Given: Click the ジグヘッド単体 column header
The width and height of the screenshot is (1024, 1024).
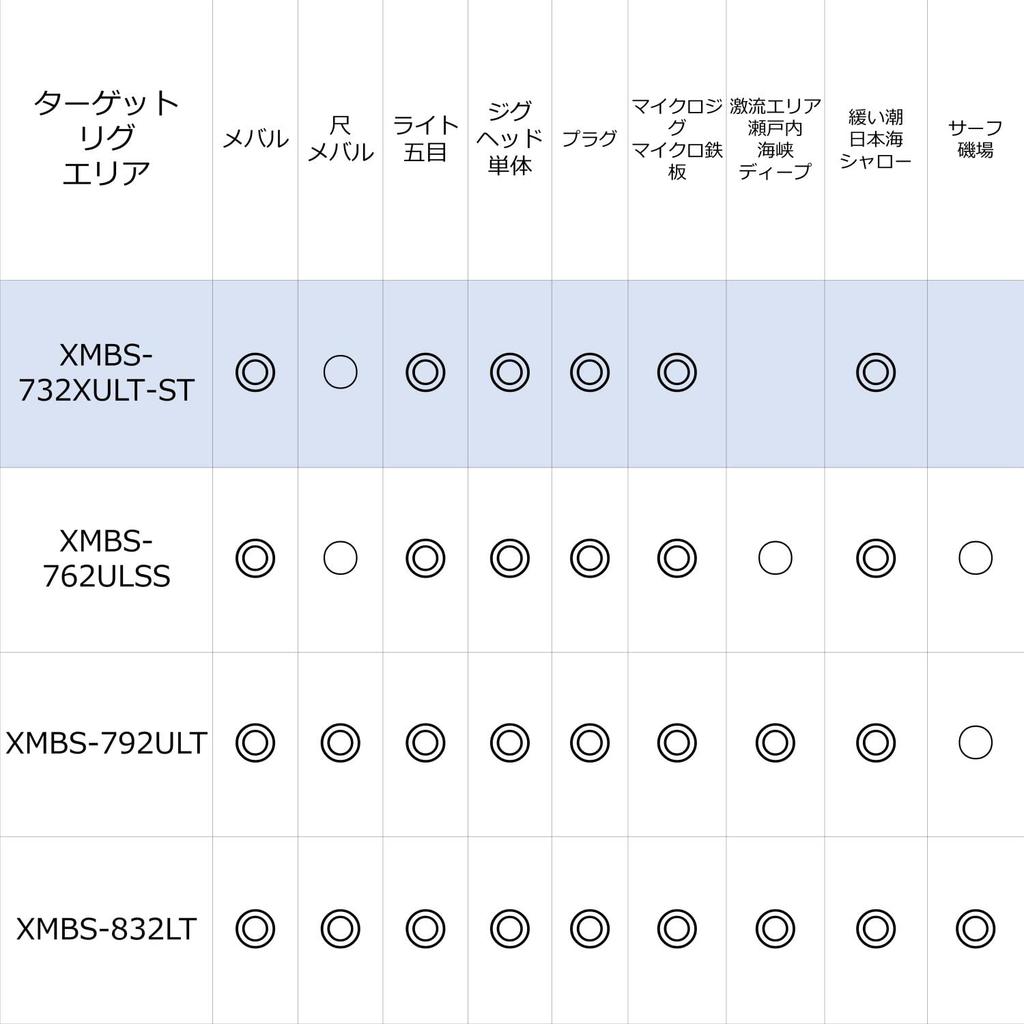Looking at the screenshot, I should (x=509, y=138).
